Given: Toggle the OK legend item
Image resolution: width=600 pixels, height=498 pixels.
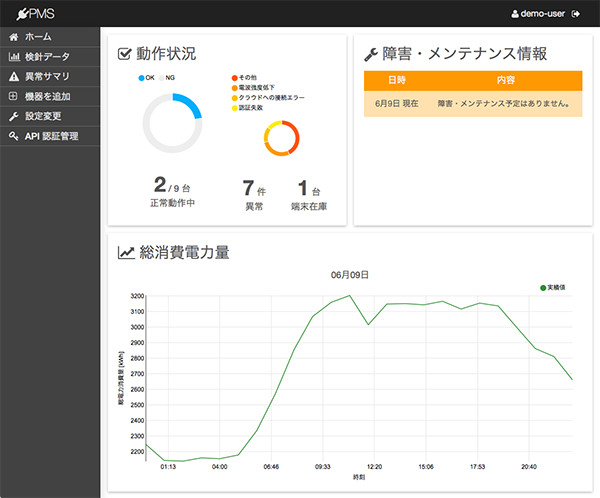Looking at the screenshot, I should coord(146,76).
